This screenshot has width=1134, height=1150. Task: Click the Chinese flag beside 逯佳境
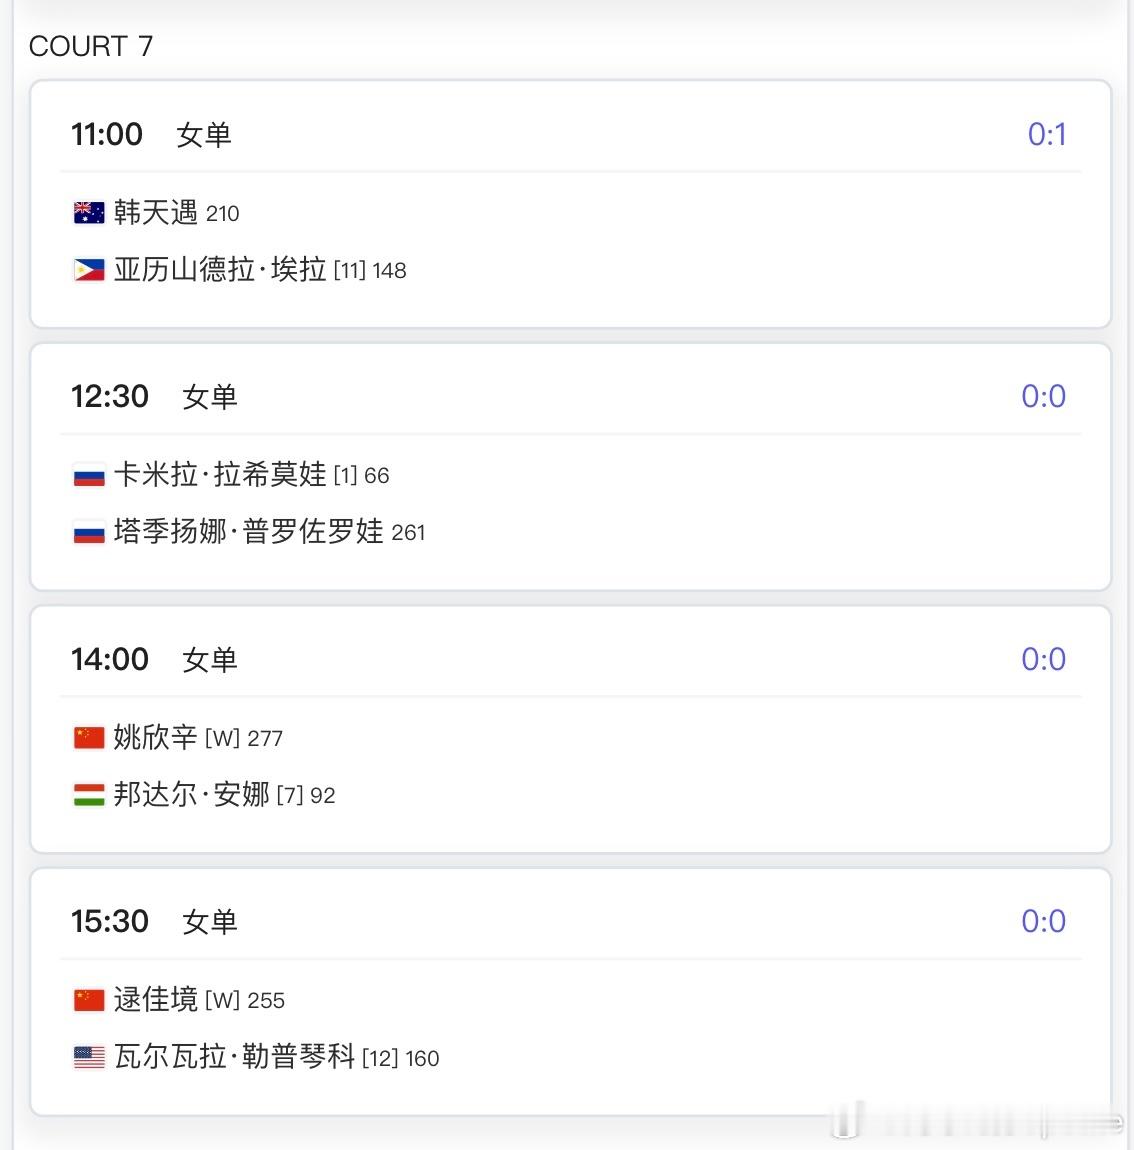click(89, 1000)
